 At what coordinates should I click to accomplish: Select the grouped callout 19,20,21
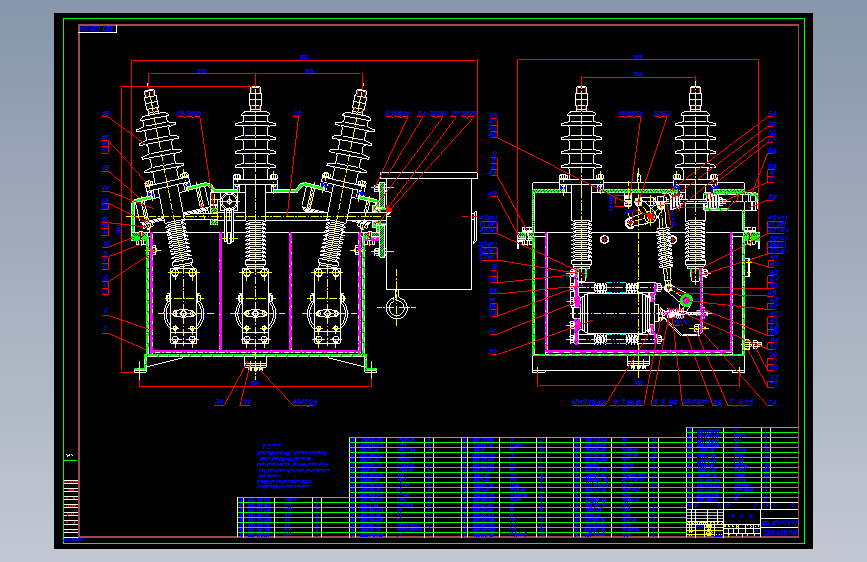click(189, 114)
